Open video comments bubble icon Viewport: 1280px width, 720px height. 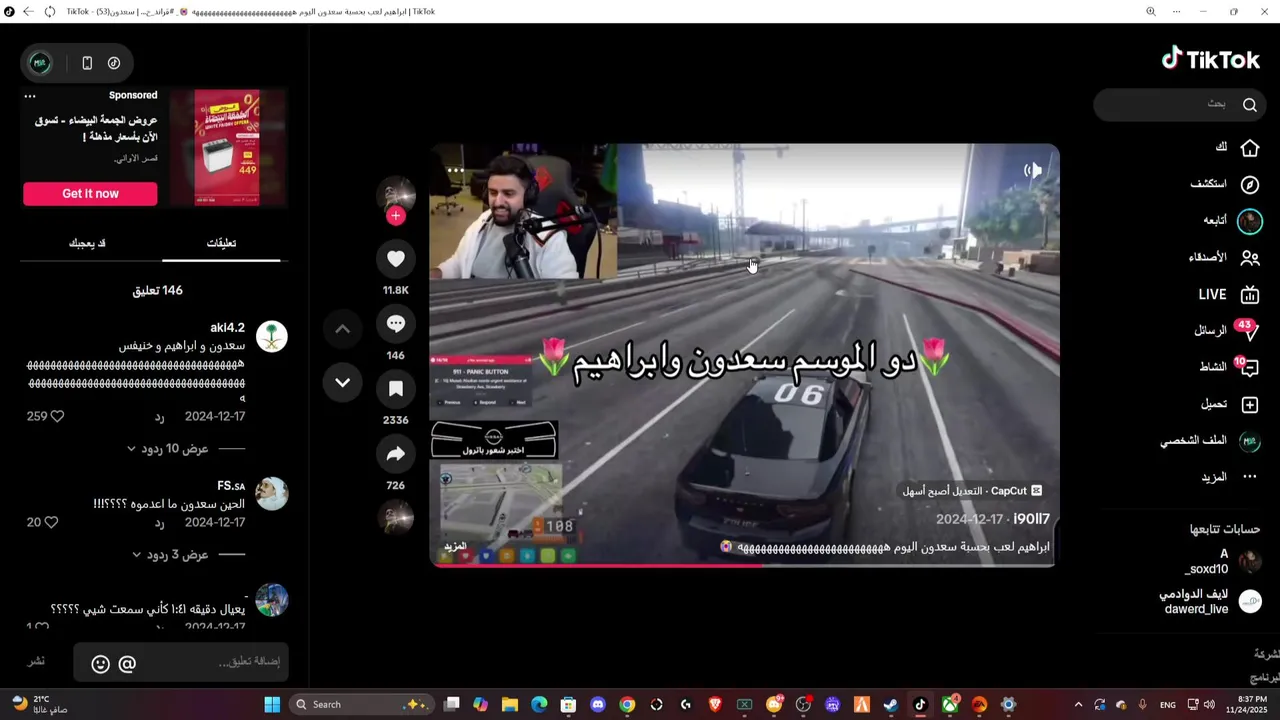(396, 324)
